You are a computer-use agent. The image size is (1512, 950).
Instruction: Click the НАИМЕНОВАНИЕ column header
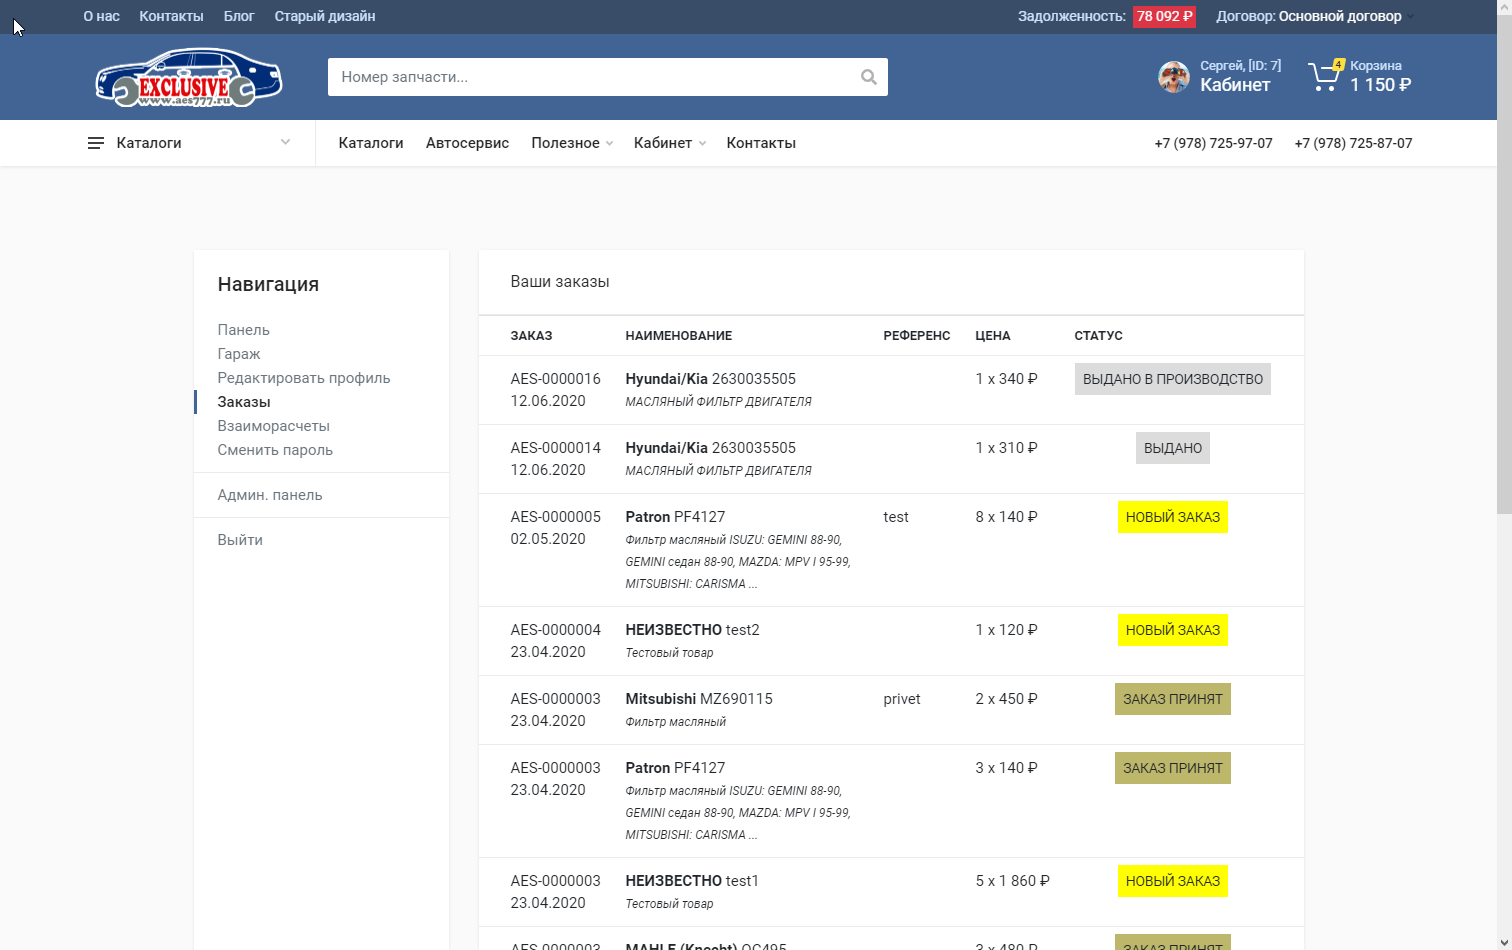click(x=679, y=336)
